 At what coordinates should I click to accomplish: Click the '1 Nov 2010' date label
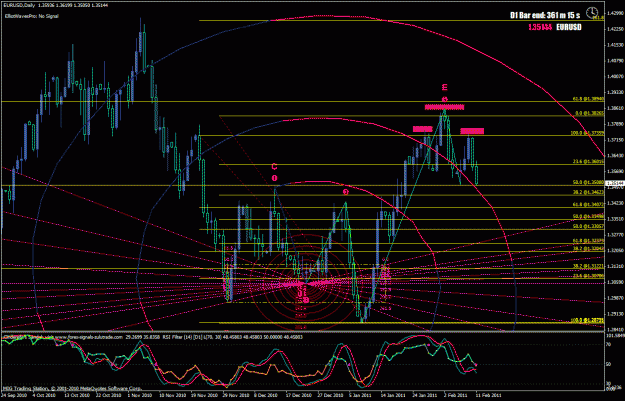[x=140, y=395]
